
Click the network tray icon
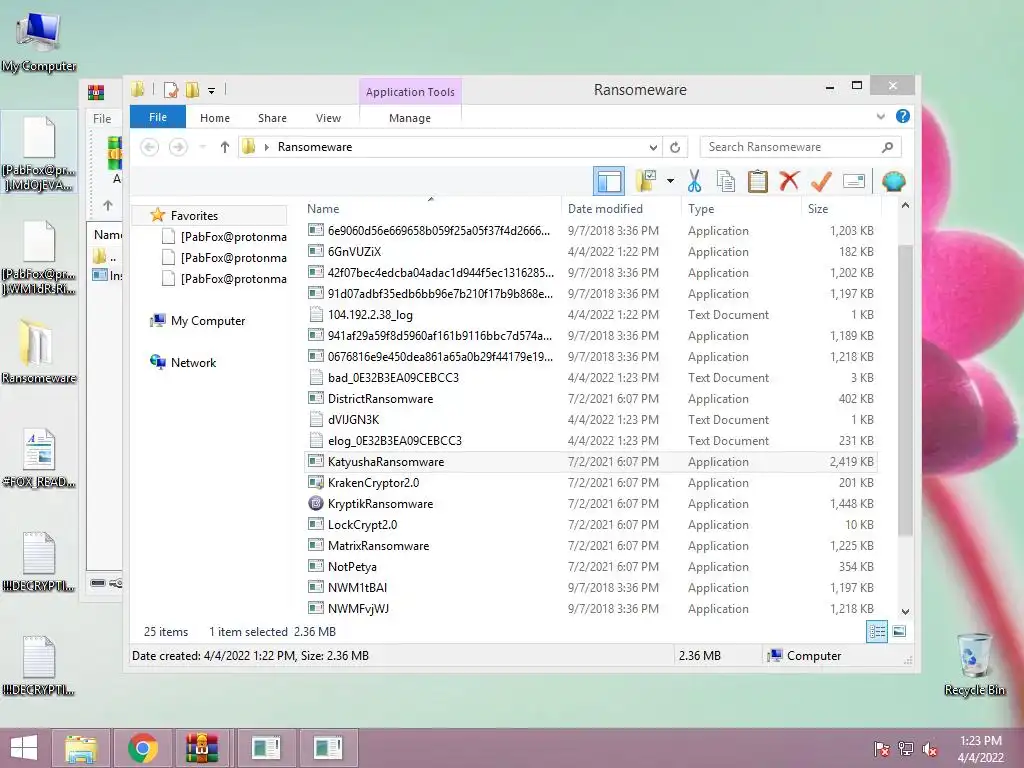905,749
